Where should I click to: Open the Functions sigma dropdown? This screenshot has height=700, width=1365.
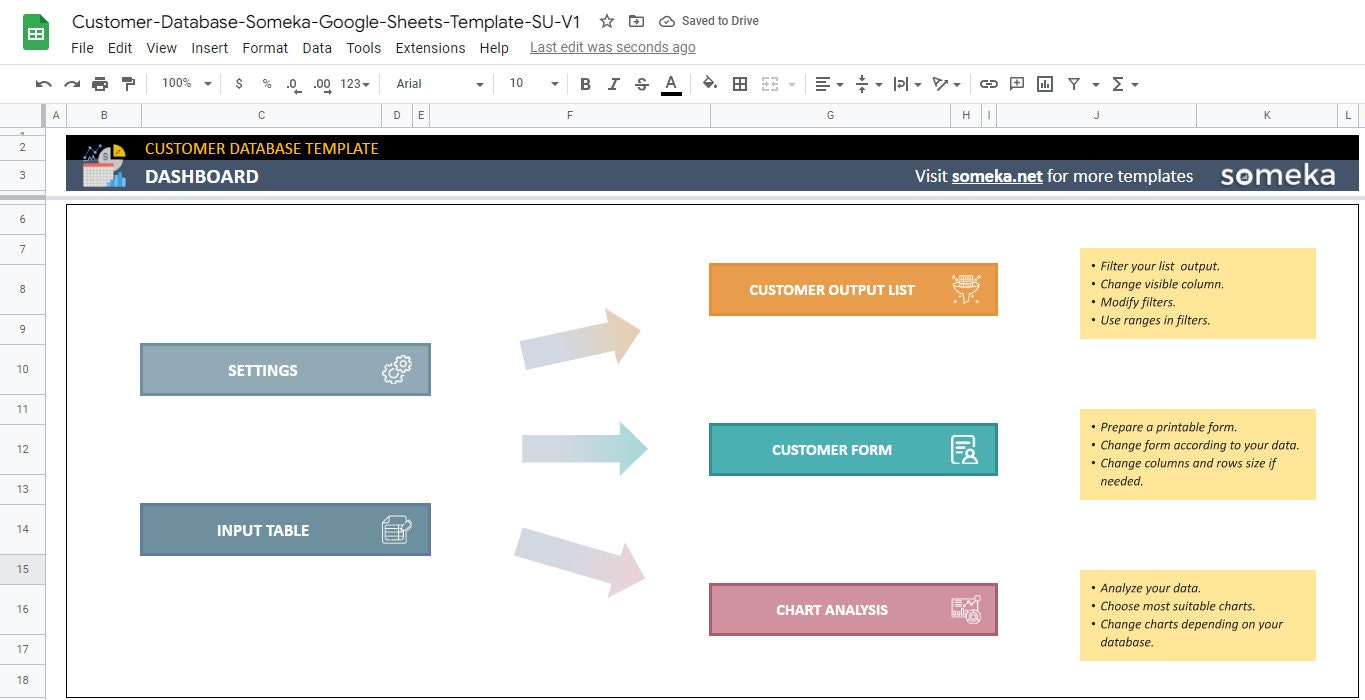point(1125,84)
